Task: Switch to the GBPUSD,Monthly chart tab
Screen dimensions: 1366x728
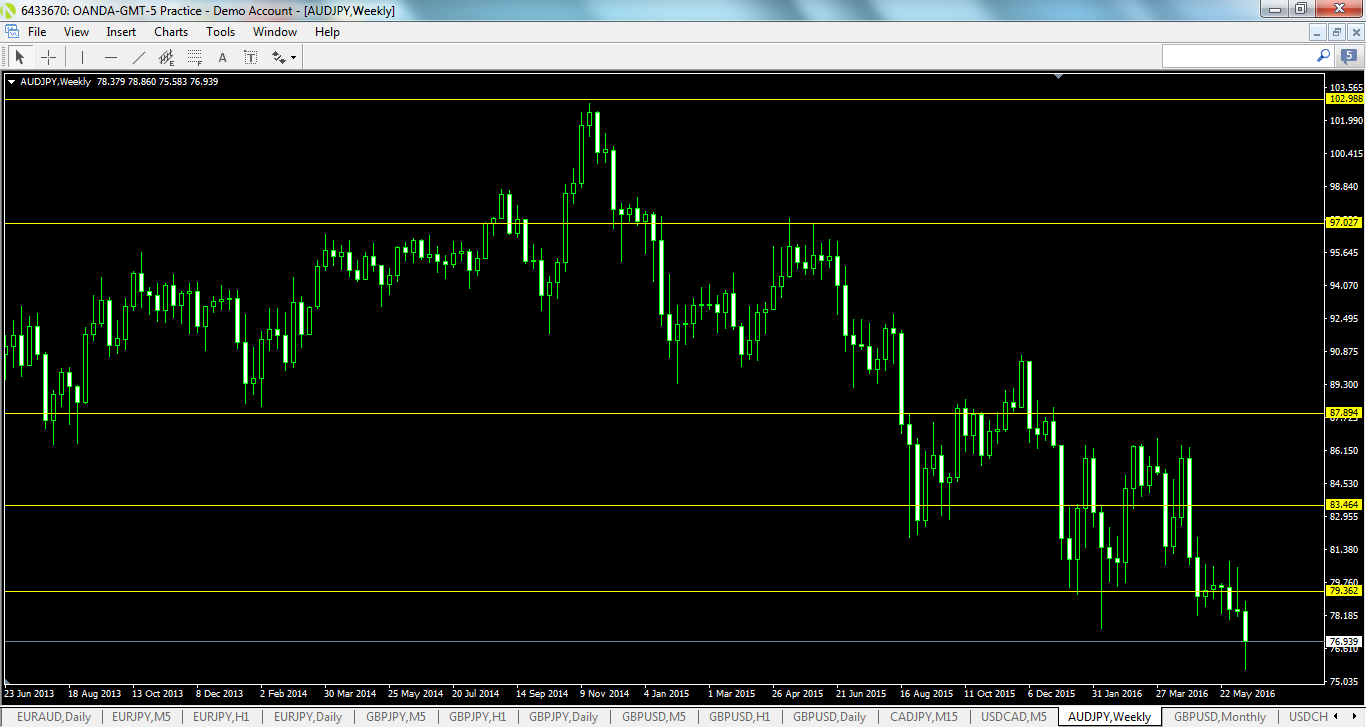Action: point(1222,717)
